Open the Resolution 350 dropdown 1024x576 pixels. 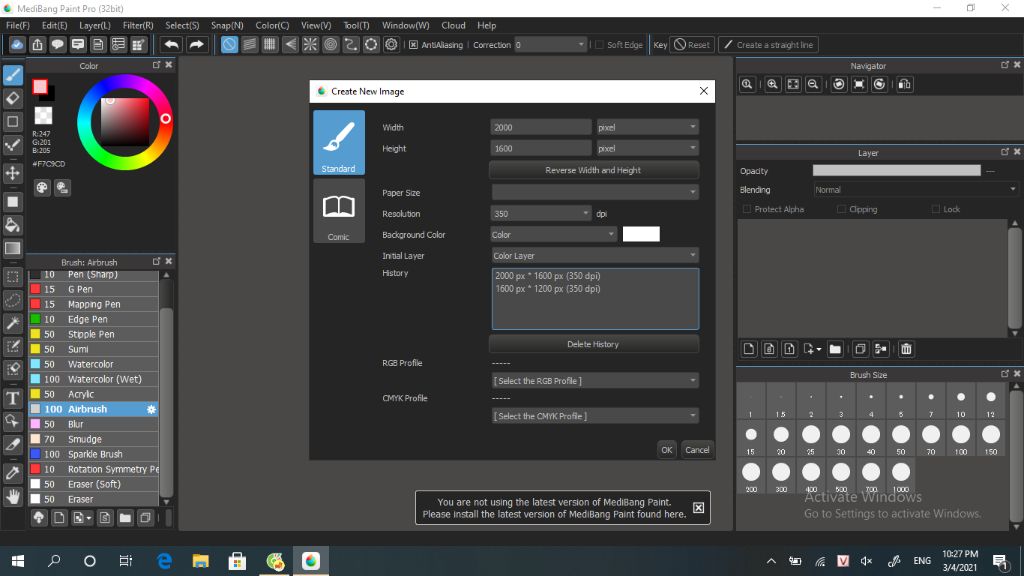541,214
